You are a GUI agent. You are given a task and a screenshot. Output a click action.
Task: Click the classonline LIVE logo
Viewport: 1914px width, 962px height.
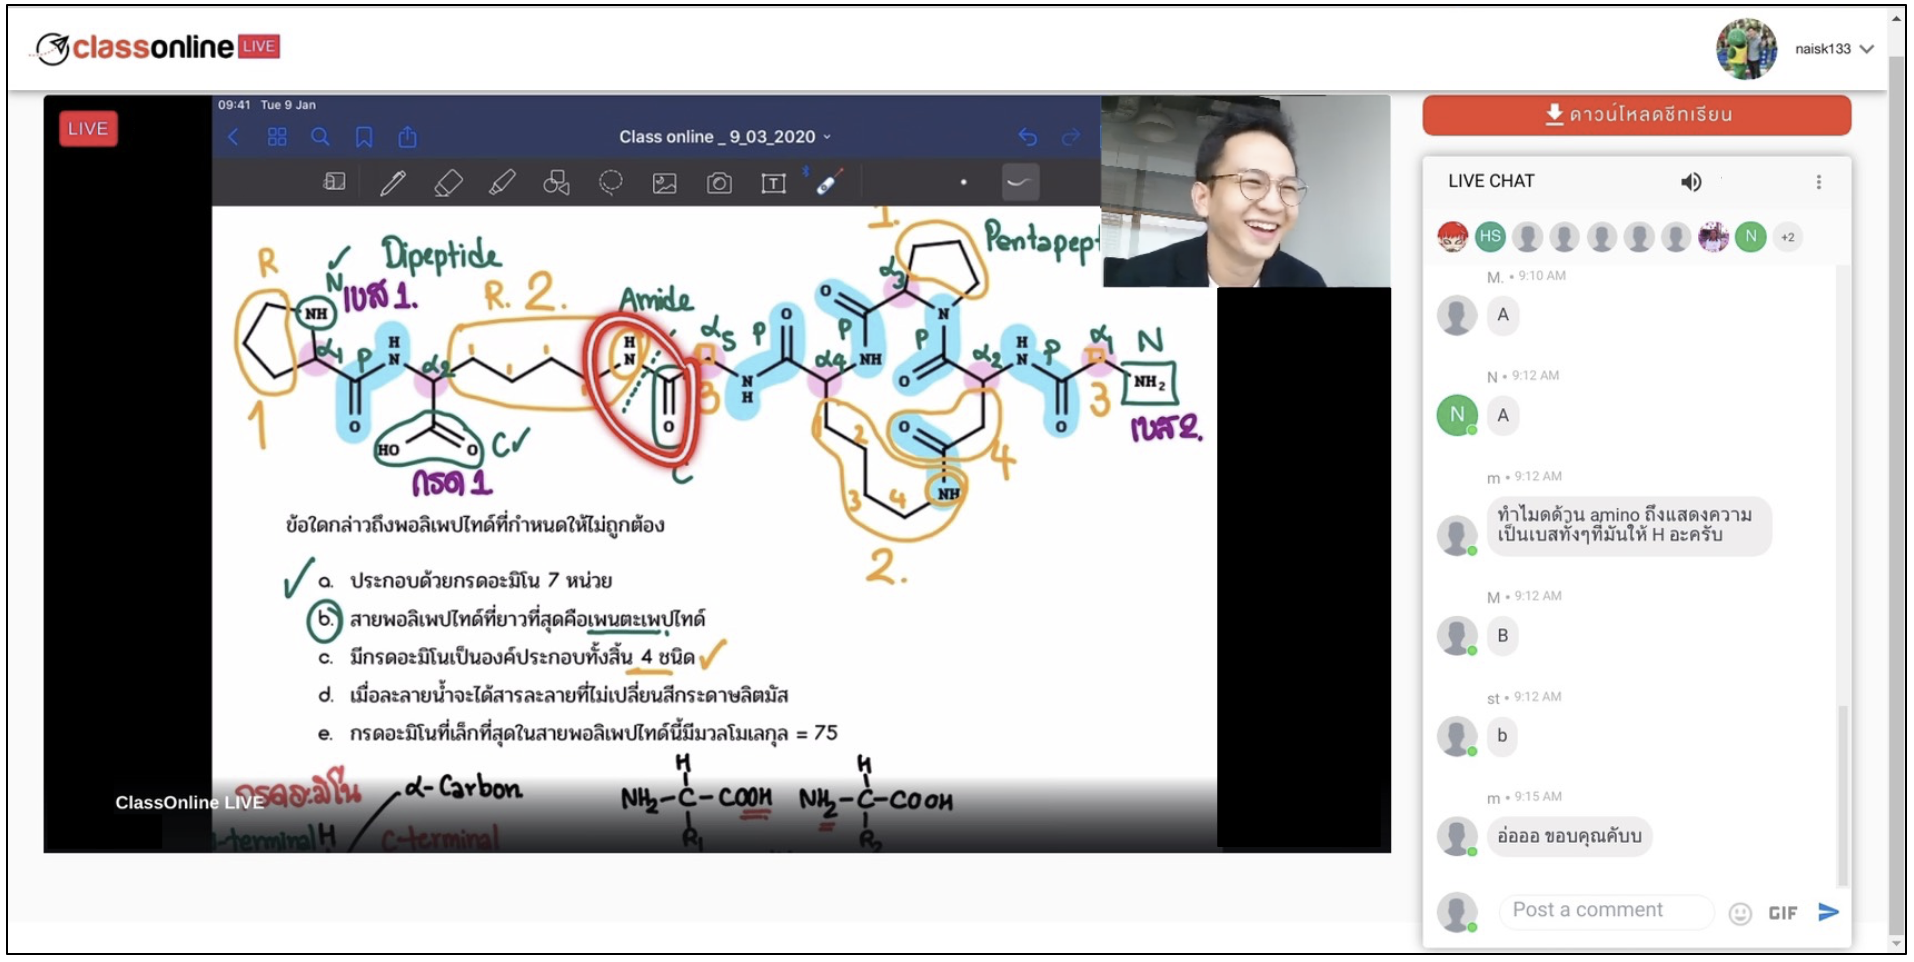point(158,47)
